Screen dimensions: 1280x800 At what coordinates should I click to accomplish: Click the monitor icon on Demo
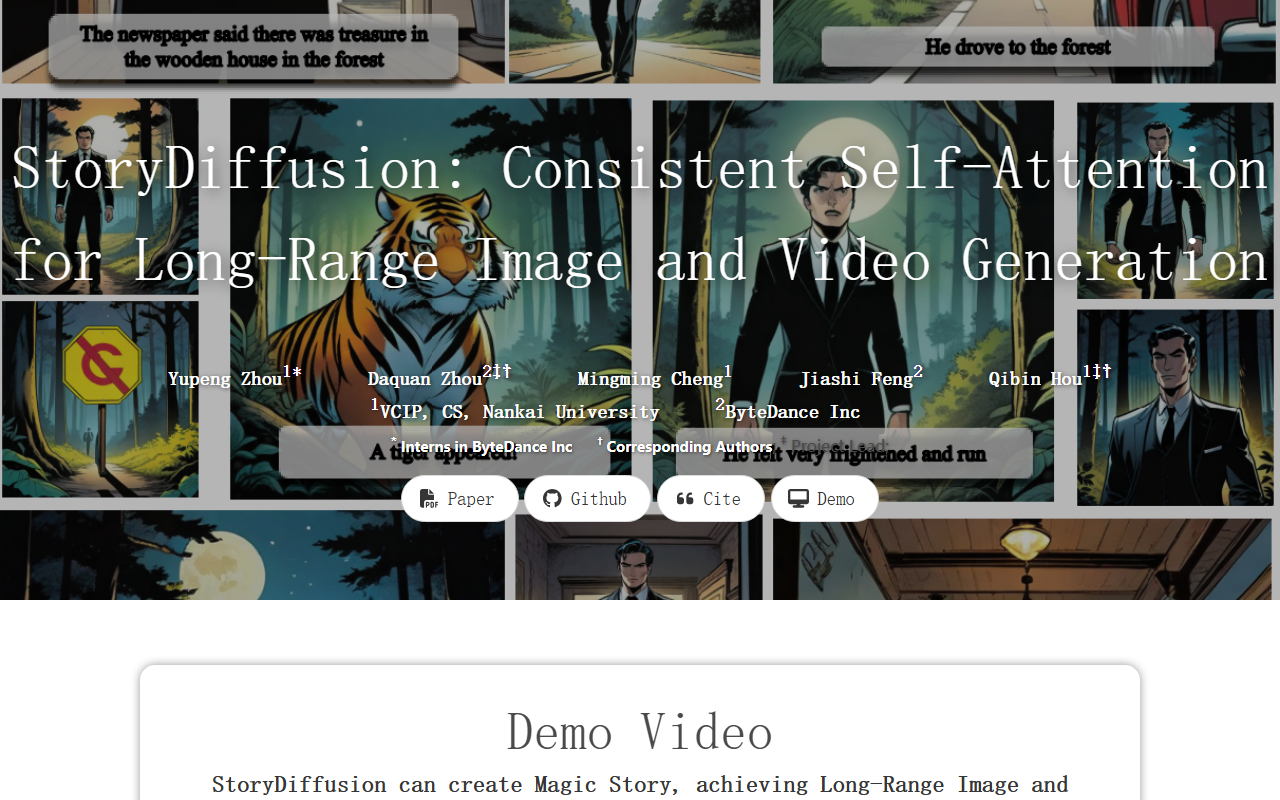tap(798, 499)
